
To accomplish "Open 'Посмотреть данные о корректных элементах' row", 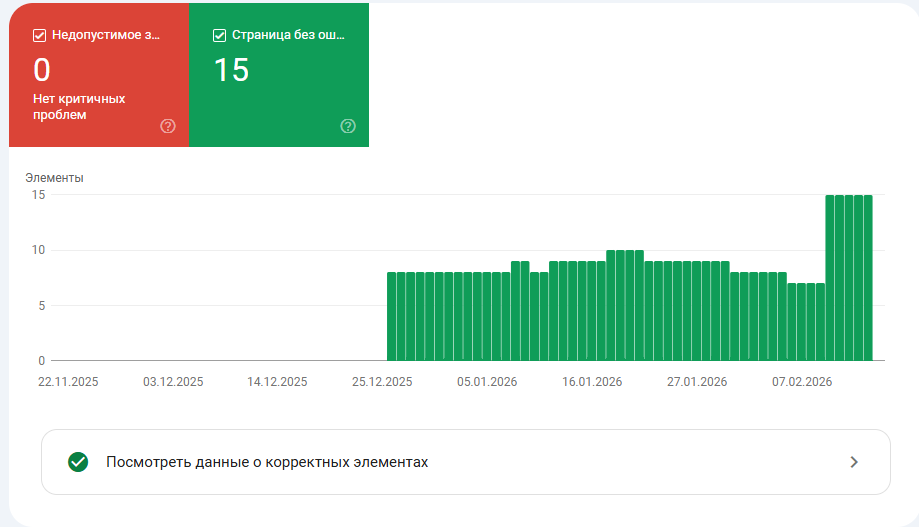I will coord(466,462).
